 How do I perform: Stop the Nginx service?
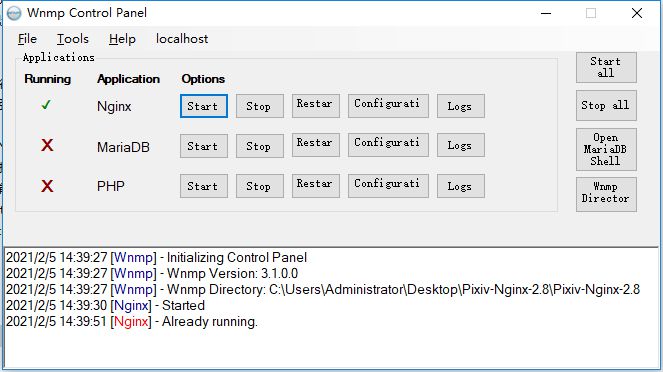pos(260,106)
